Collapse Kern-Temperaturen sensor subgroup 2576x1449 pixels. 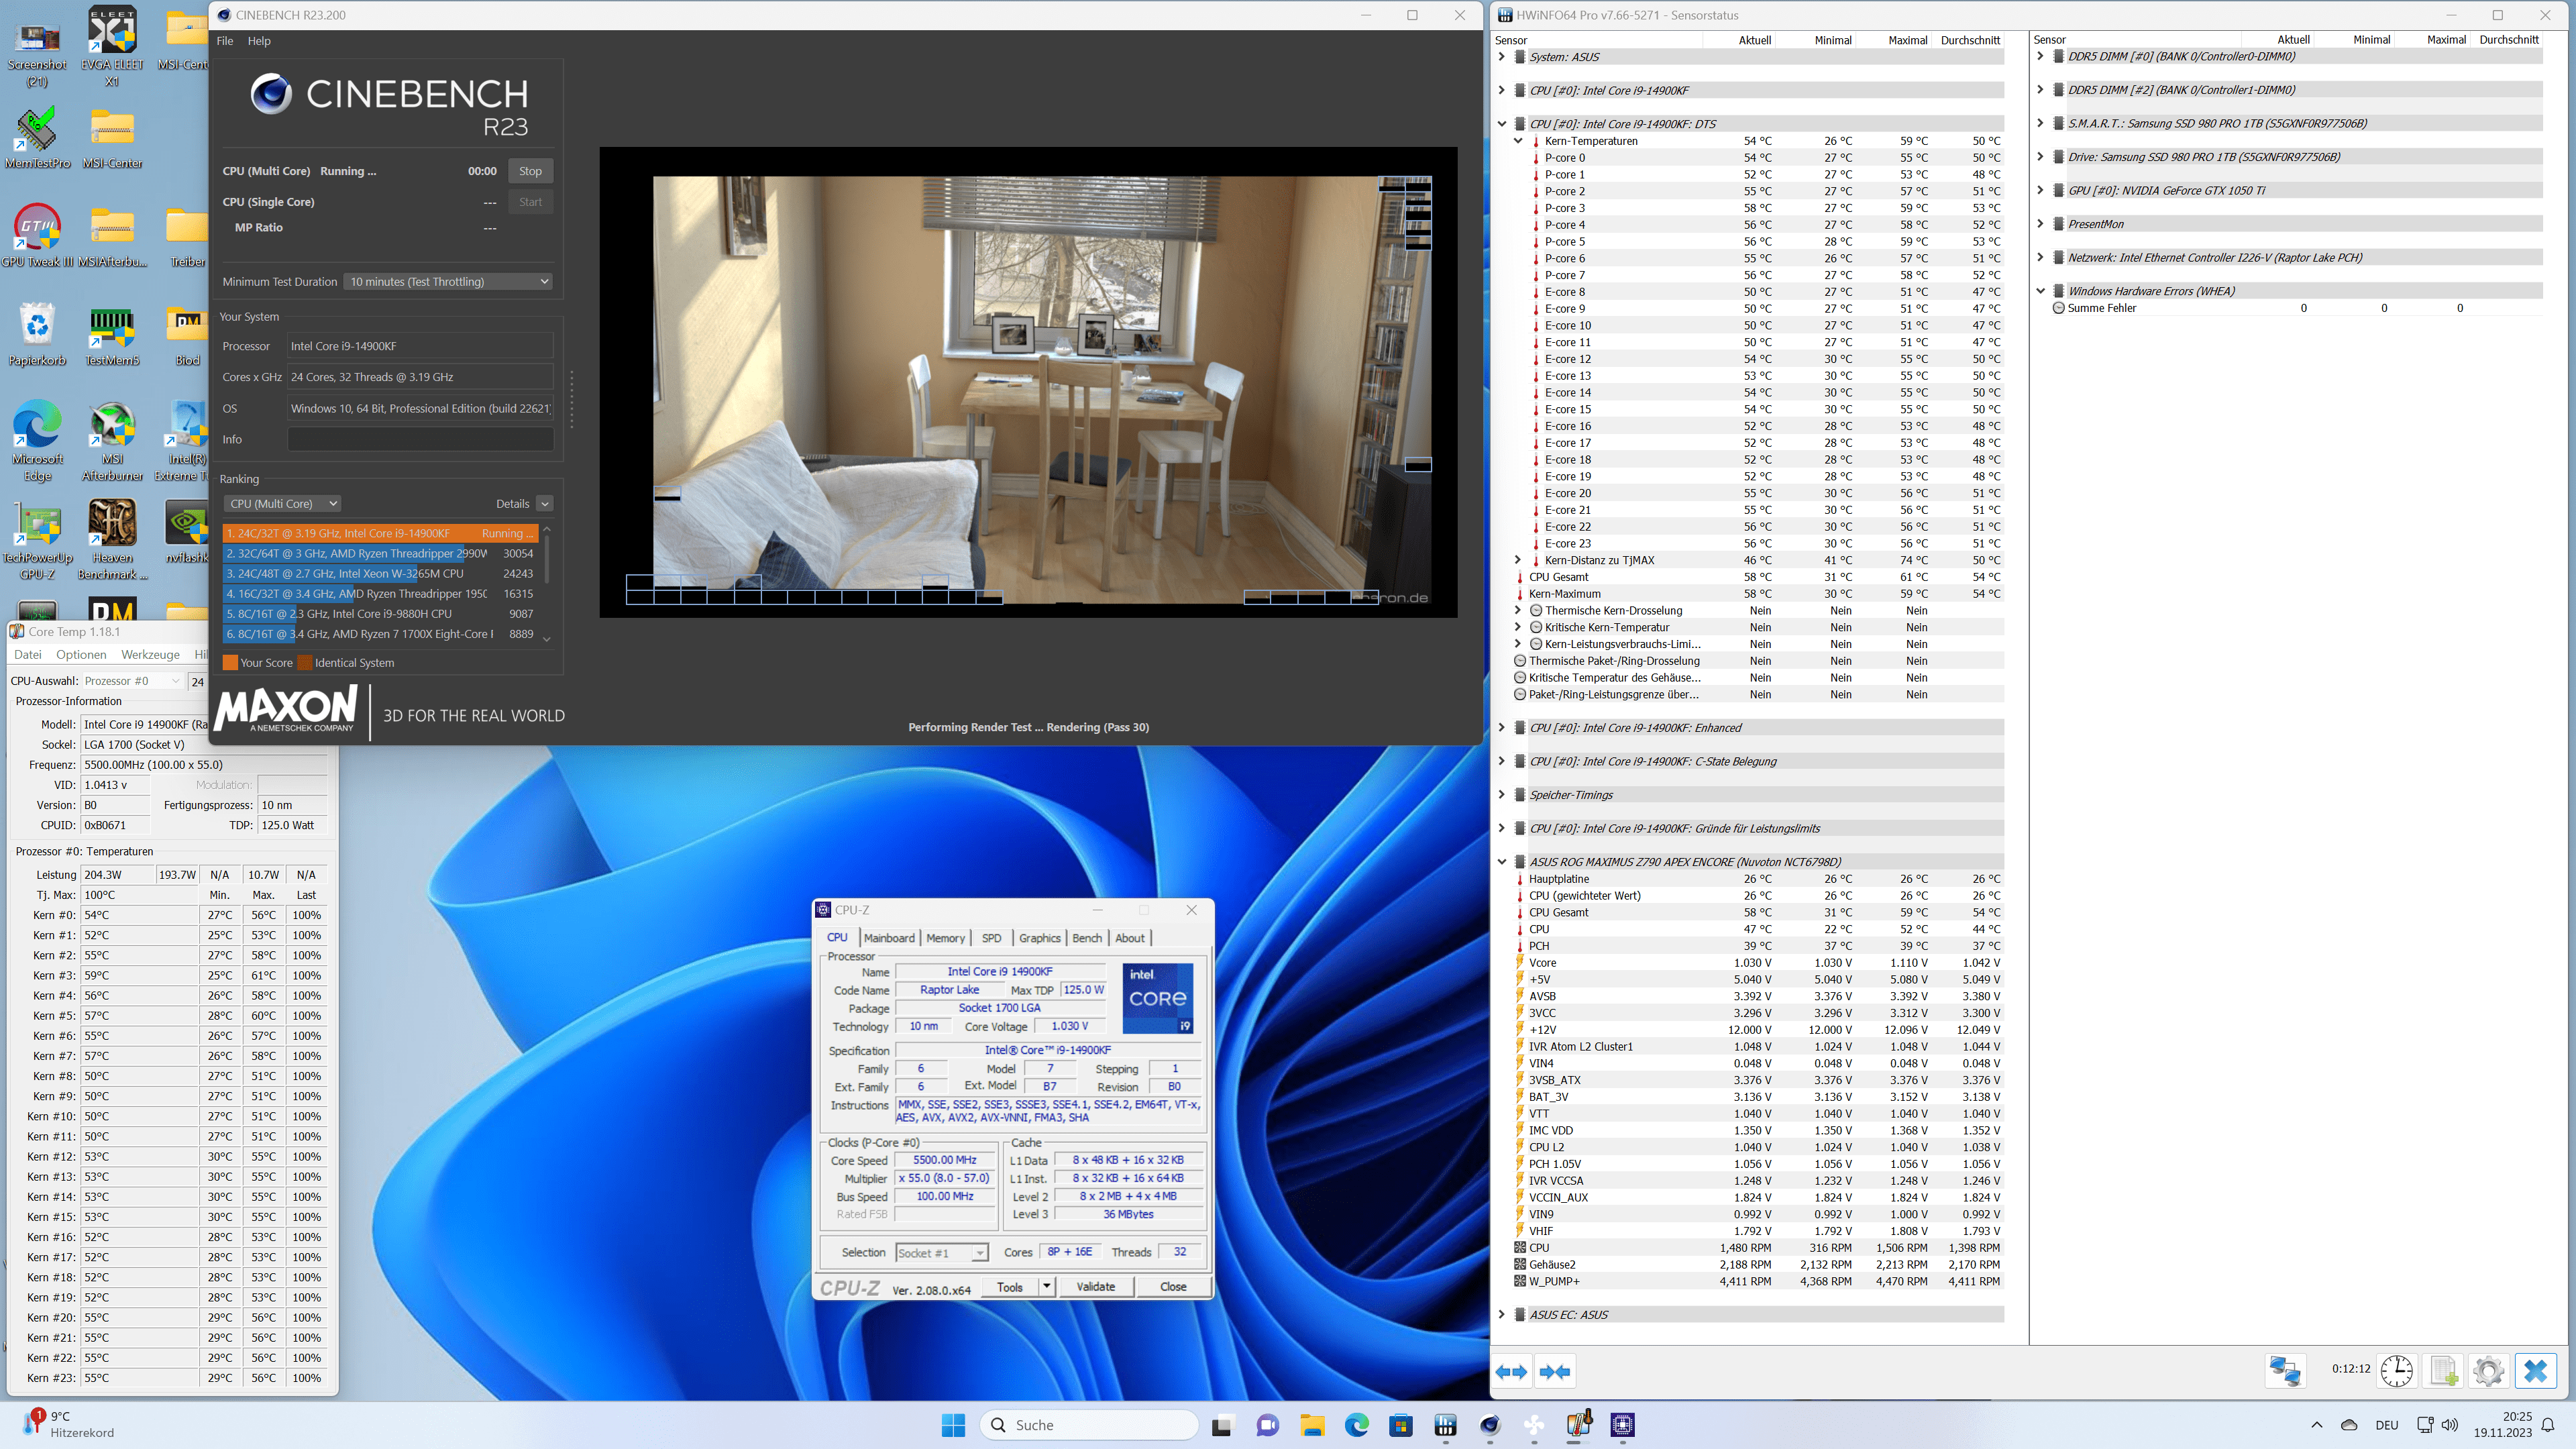click(x=1518, y=141)
